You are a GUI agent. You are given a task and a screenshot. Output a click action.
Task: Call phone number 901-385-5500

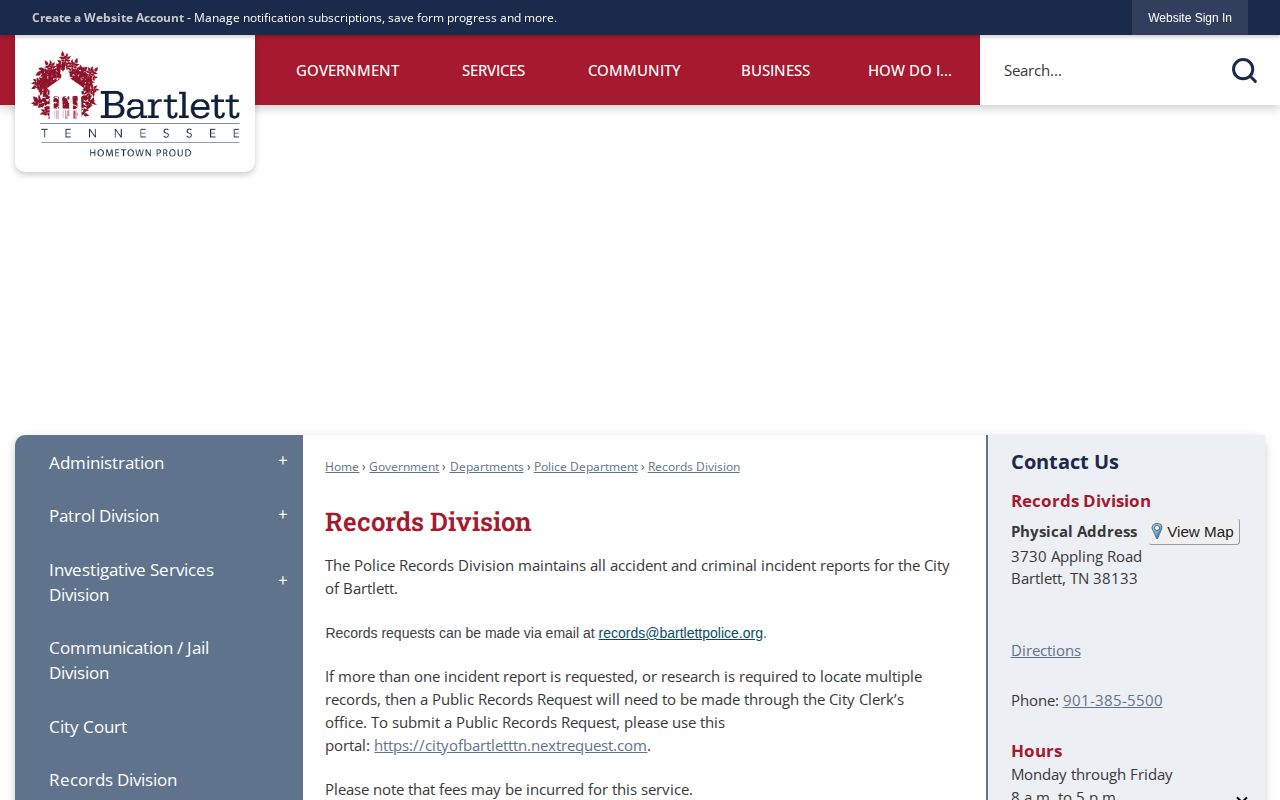pyautogui.click(x=1113, y=700)
